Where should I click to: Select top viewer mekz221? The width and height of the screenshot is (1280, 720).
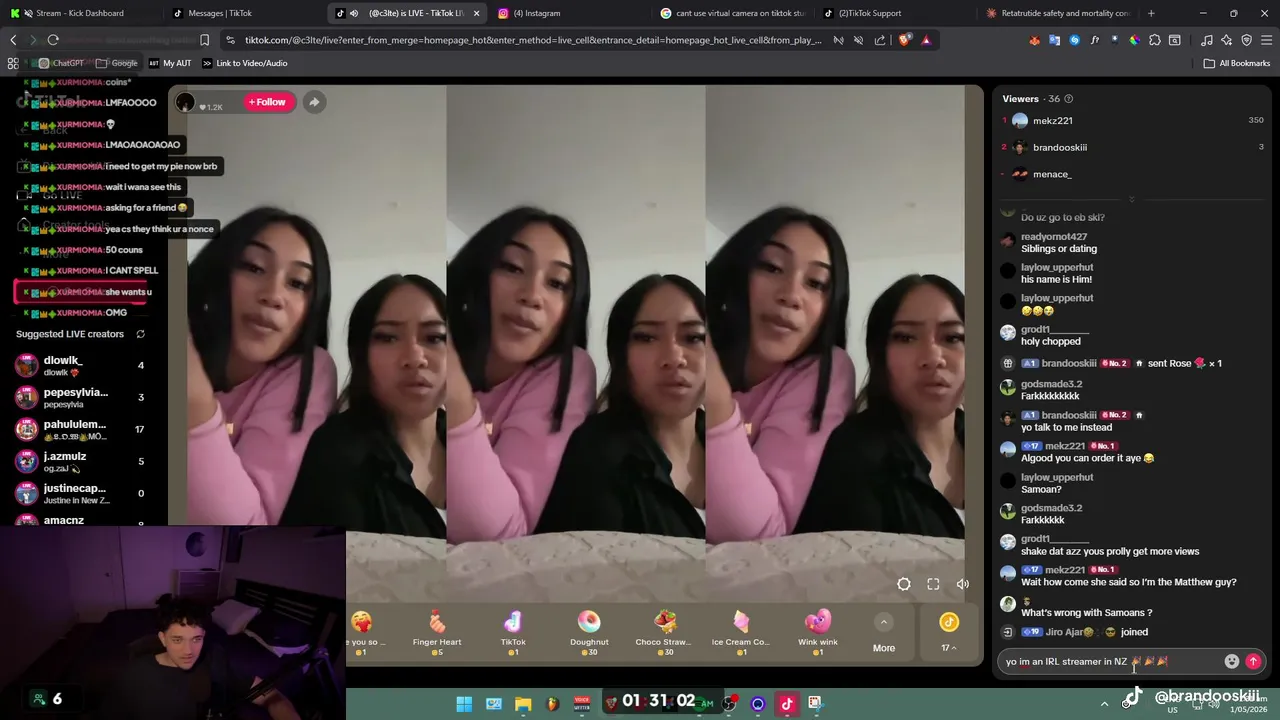[1133, 120]
